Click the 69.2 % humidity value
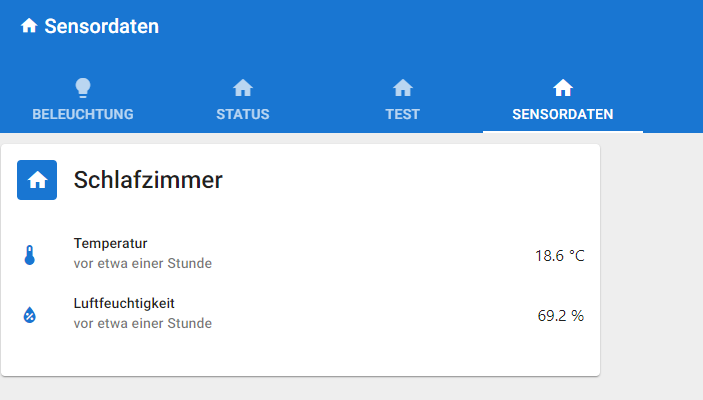 click(560, 316)
